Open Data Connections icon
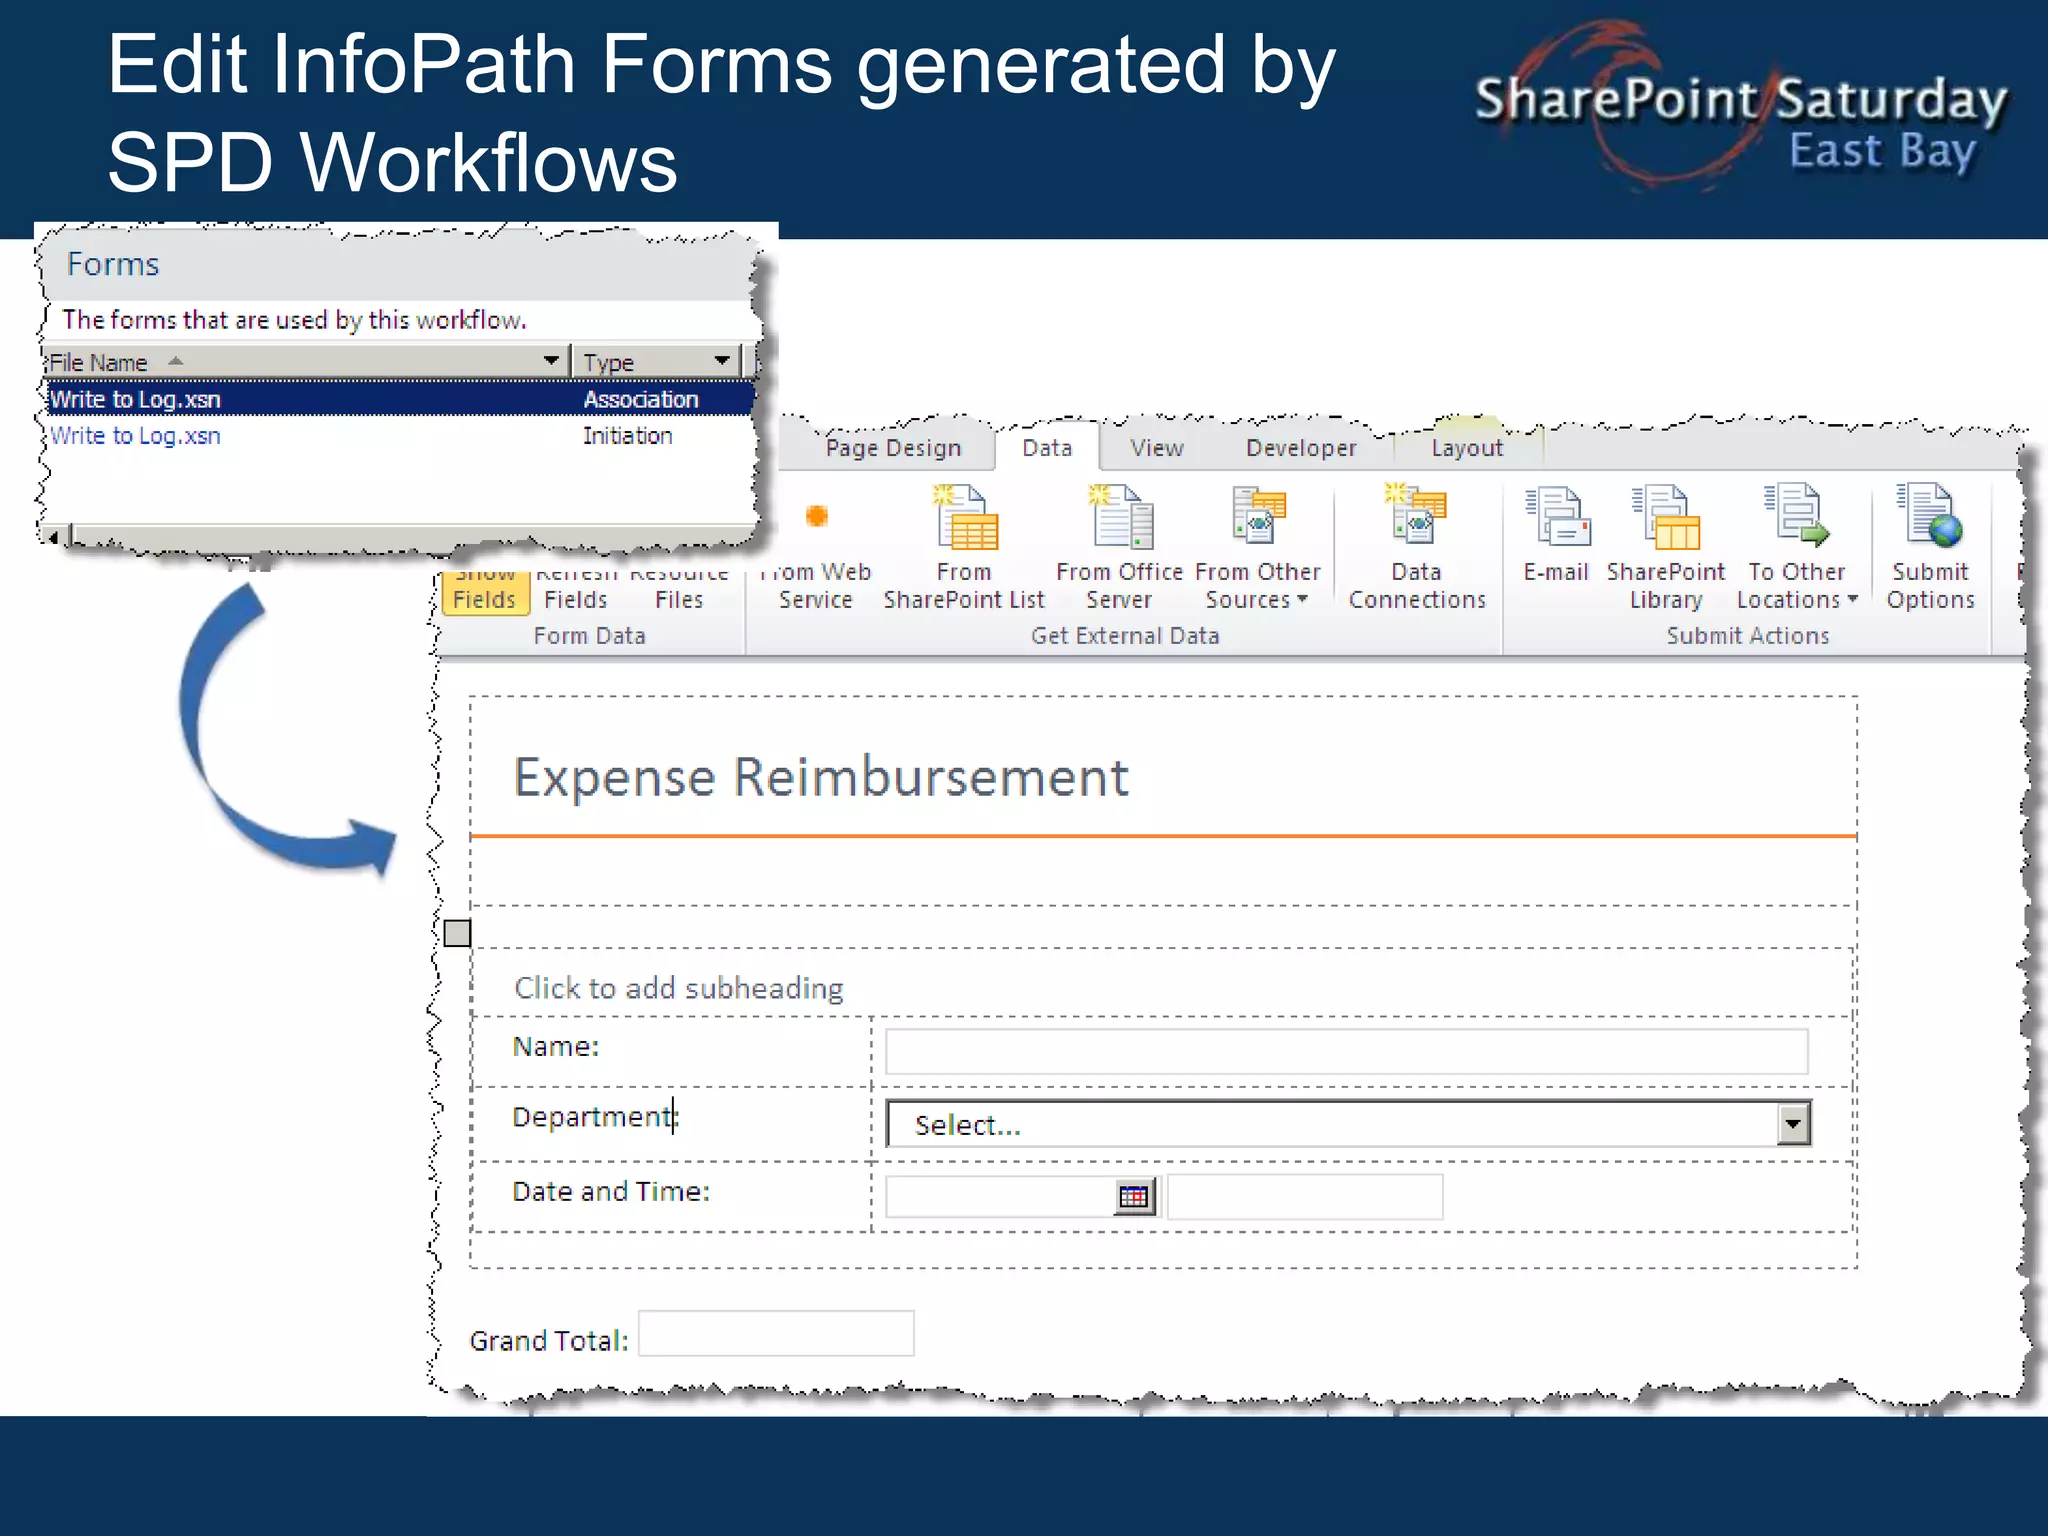The width and height of the screenshot is (2048, 1536). click(1416, 513)
